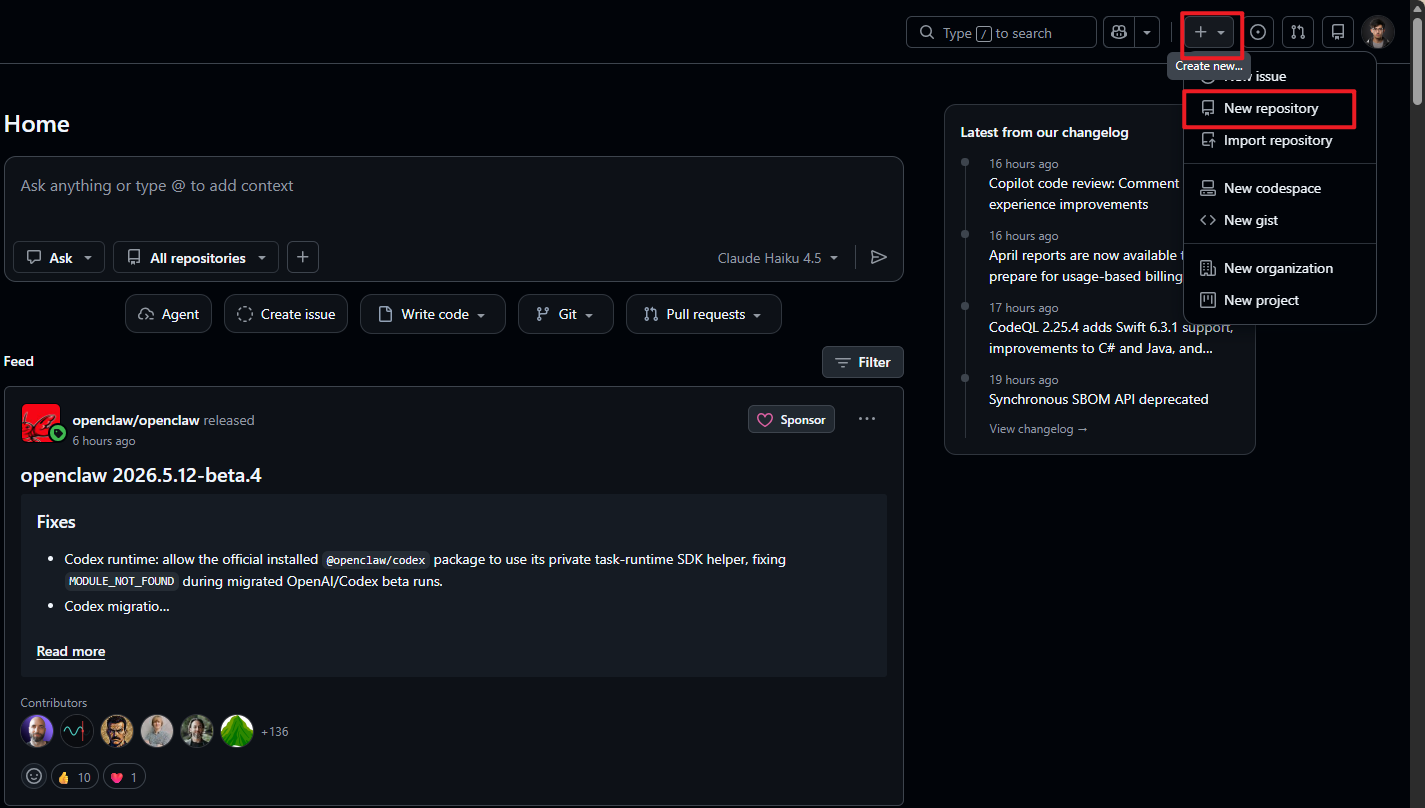The height and width of the screenshot is (808, 1425).
Task: Click the 'Latest from our changelog' heading
Action: [1044, 132]
